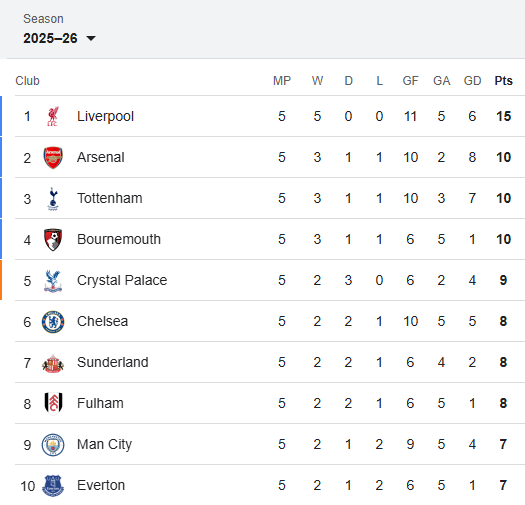
Task: Click the GD column header
Action: (x=472, y=81)
